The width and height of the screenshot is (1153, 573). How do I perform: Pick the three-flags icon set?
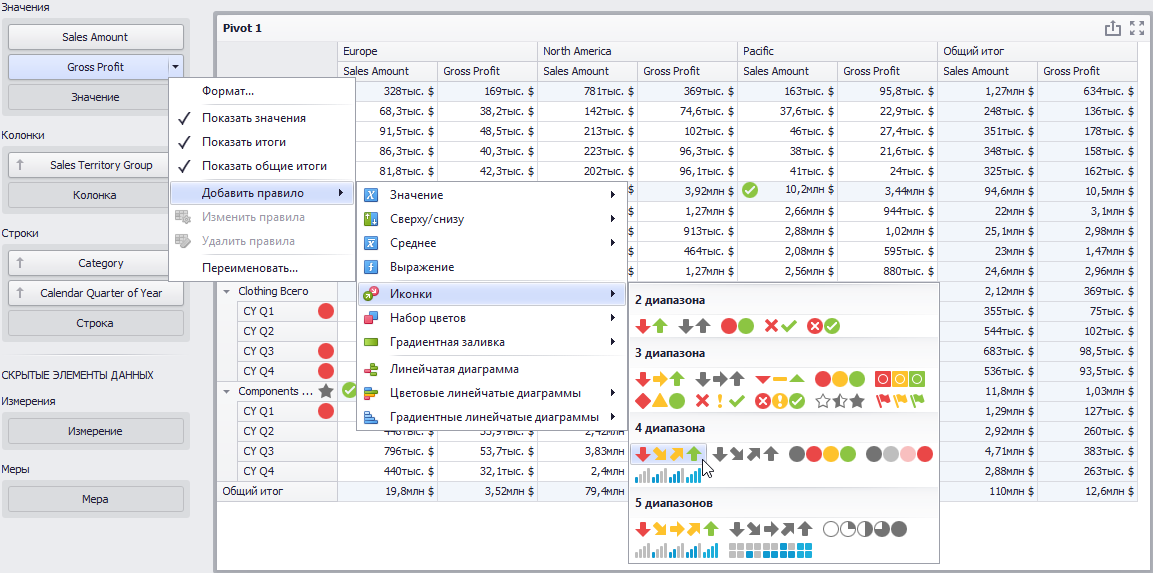point(898,401)
